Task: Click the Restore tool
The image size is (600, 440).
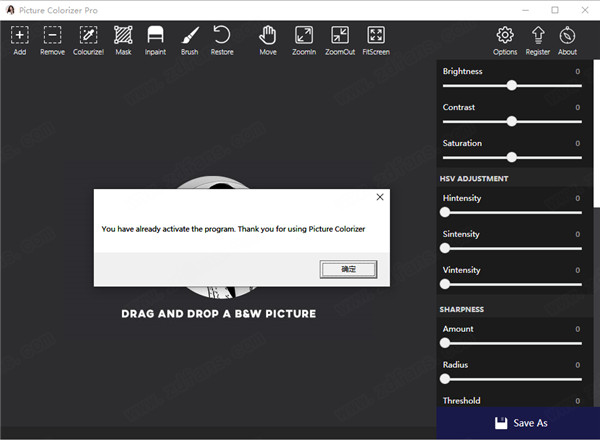Action: click(x=222, y=41)
